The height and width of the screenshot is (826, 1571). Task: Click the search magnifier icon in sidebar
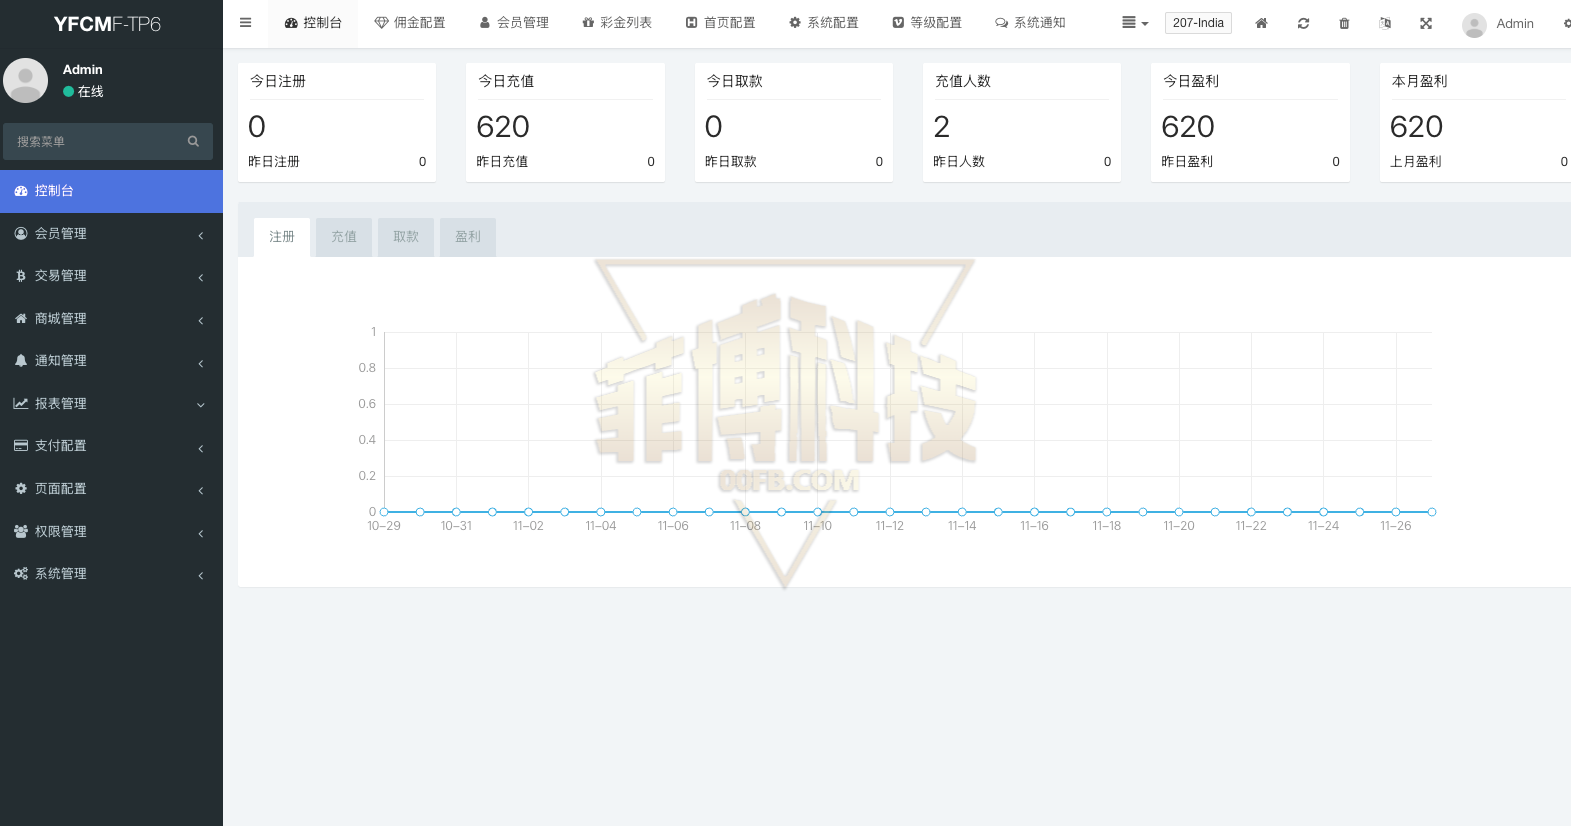click(x=193, y=142)
